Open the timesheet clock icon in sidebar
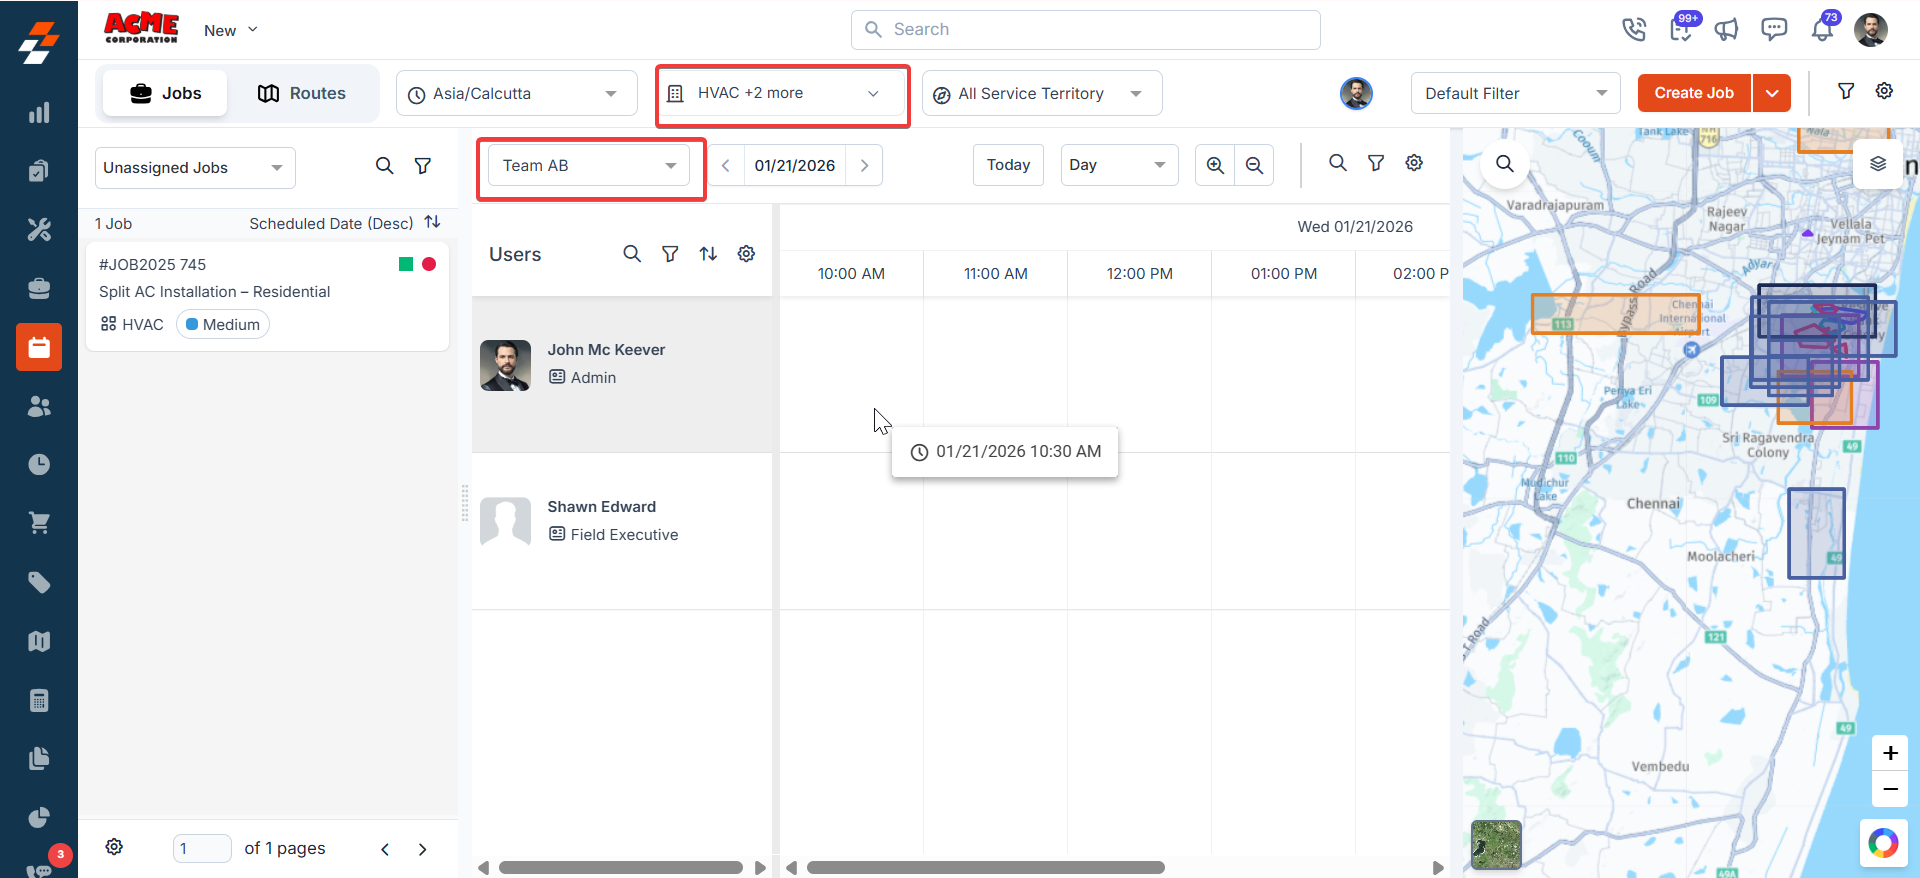Viewport: 1920px width, 878px height. [x=39, y=464]
